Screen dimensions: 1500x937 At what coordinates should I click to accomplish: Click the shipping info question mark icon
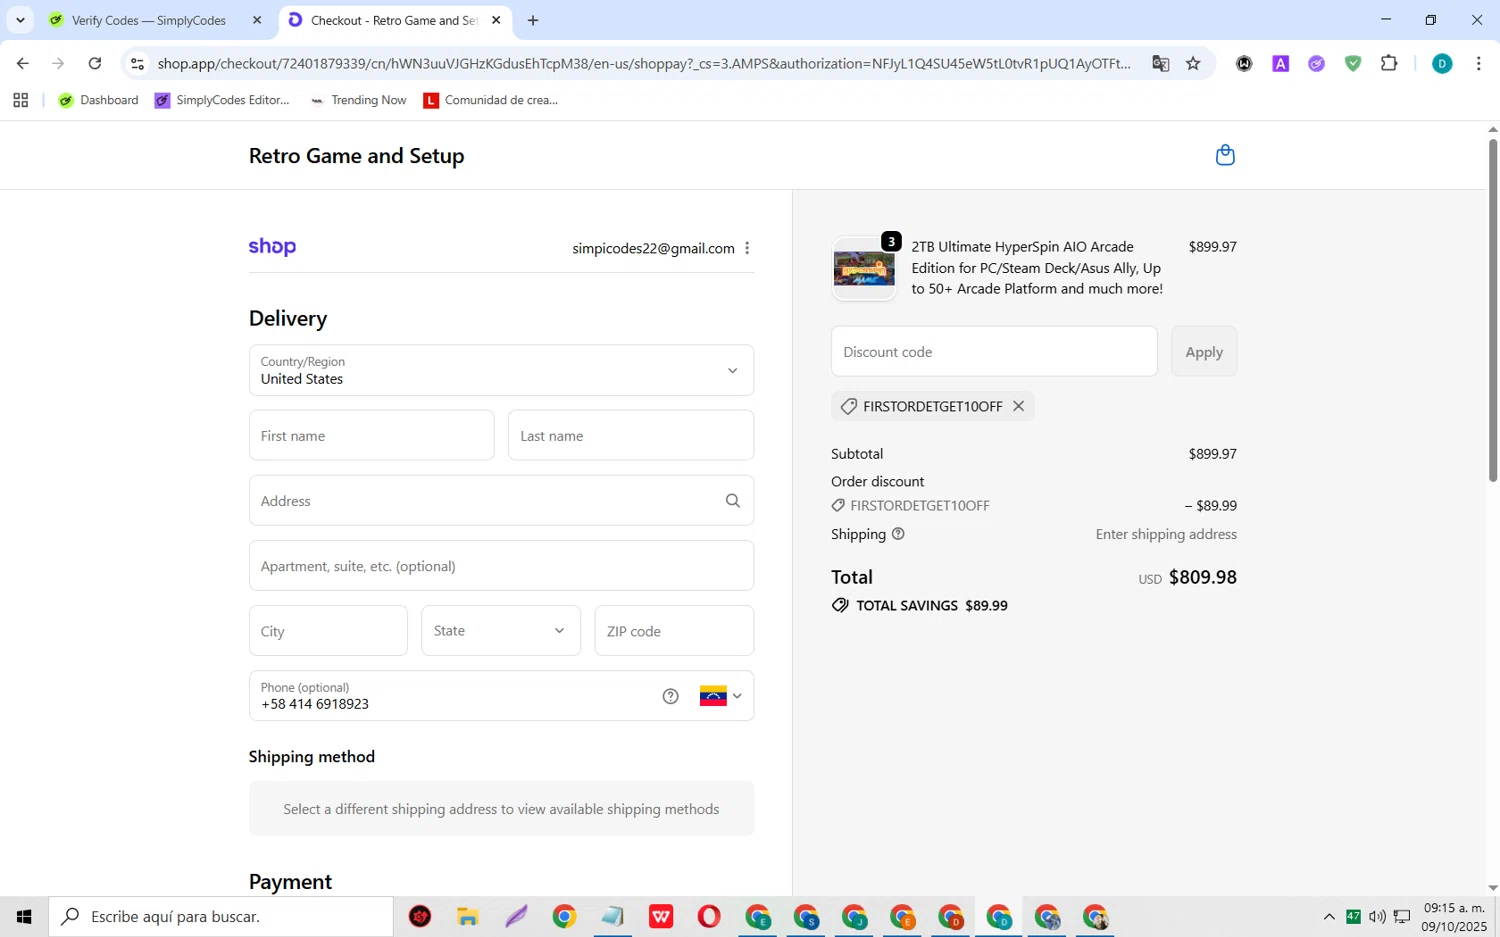pyautogui.click(x=898, y=534)
